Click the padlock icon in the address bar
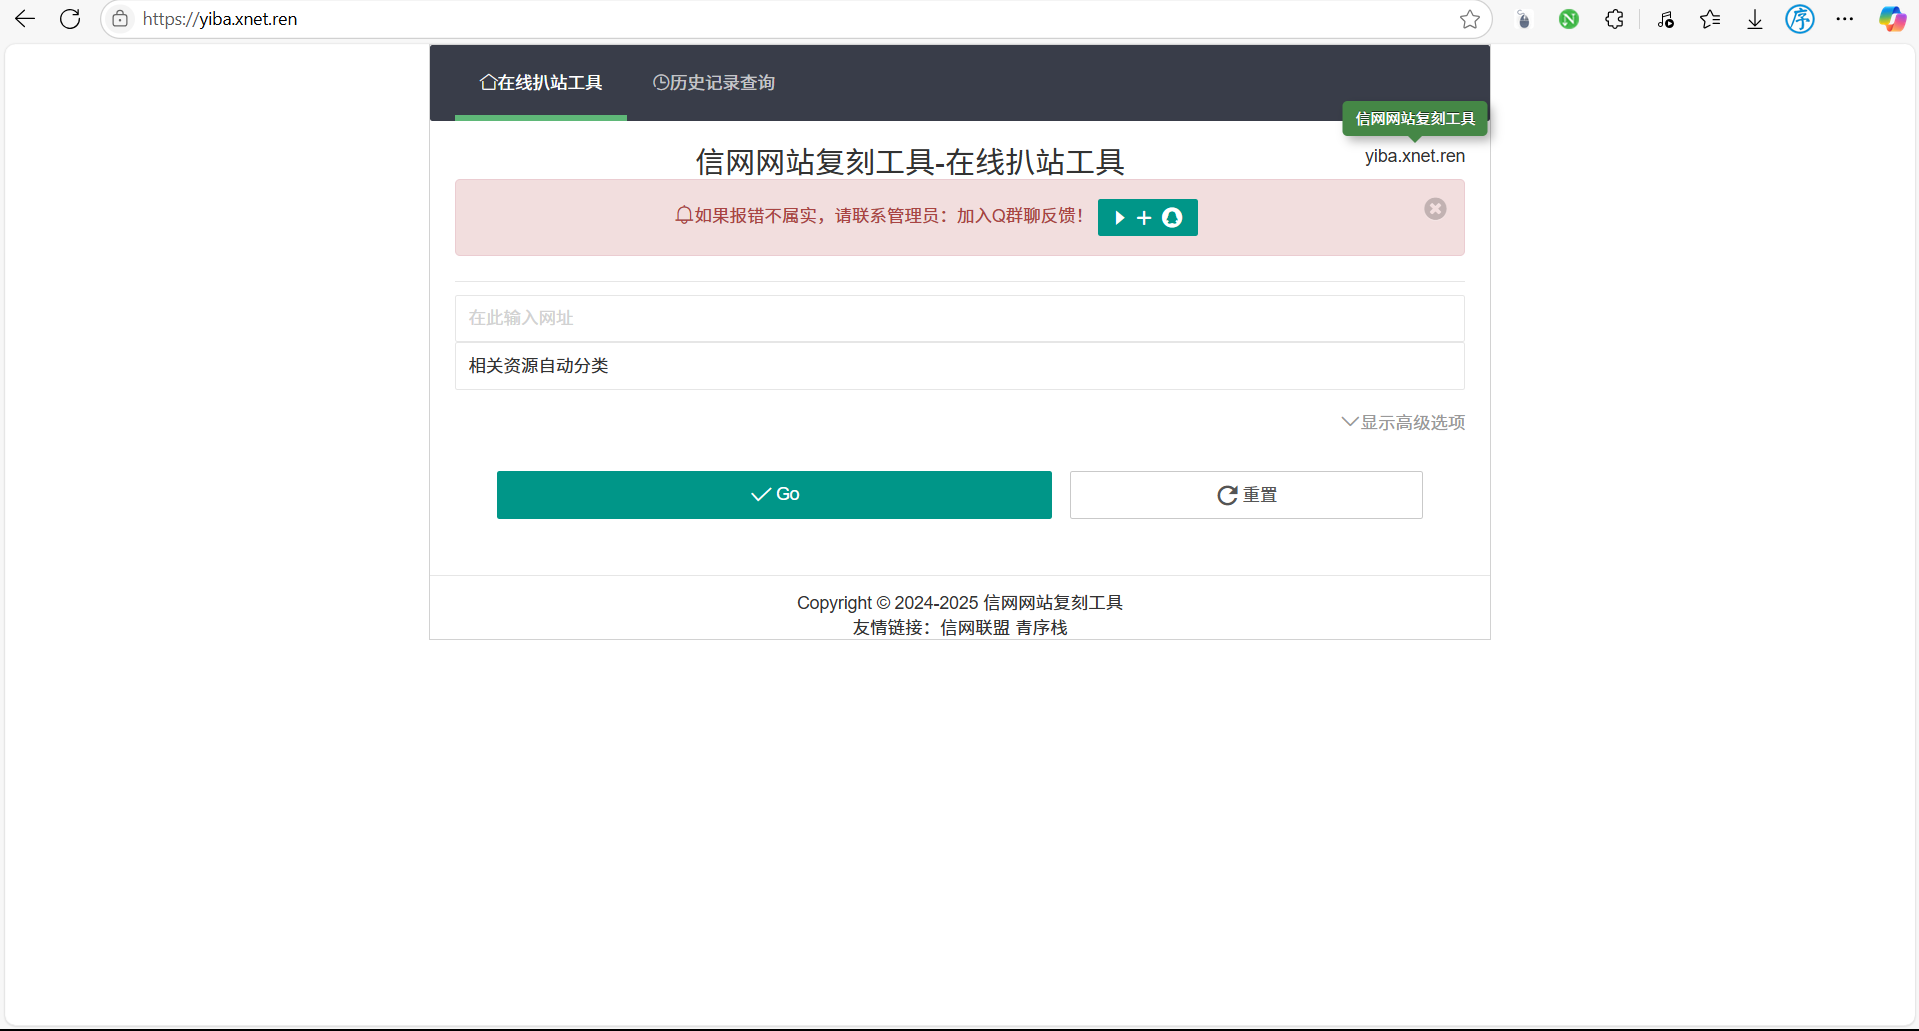This screenshot has height=1031, width=1919. pyautogui.click(x=120, y=19)
